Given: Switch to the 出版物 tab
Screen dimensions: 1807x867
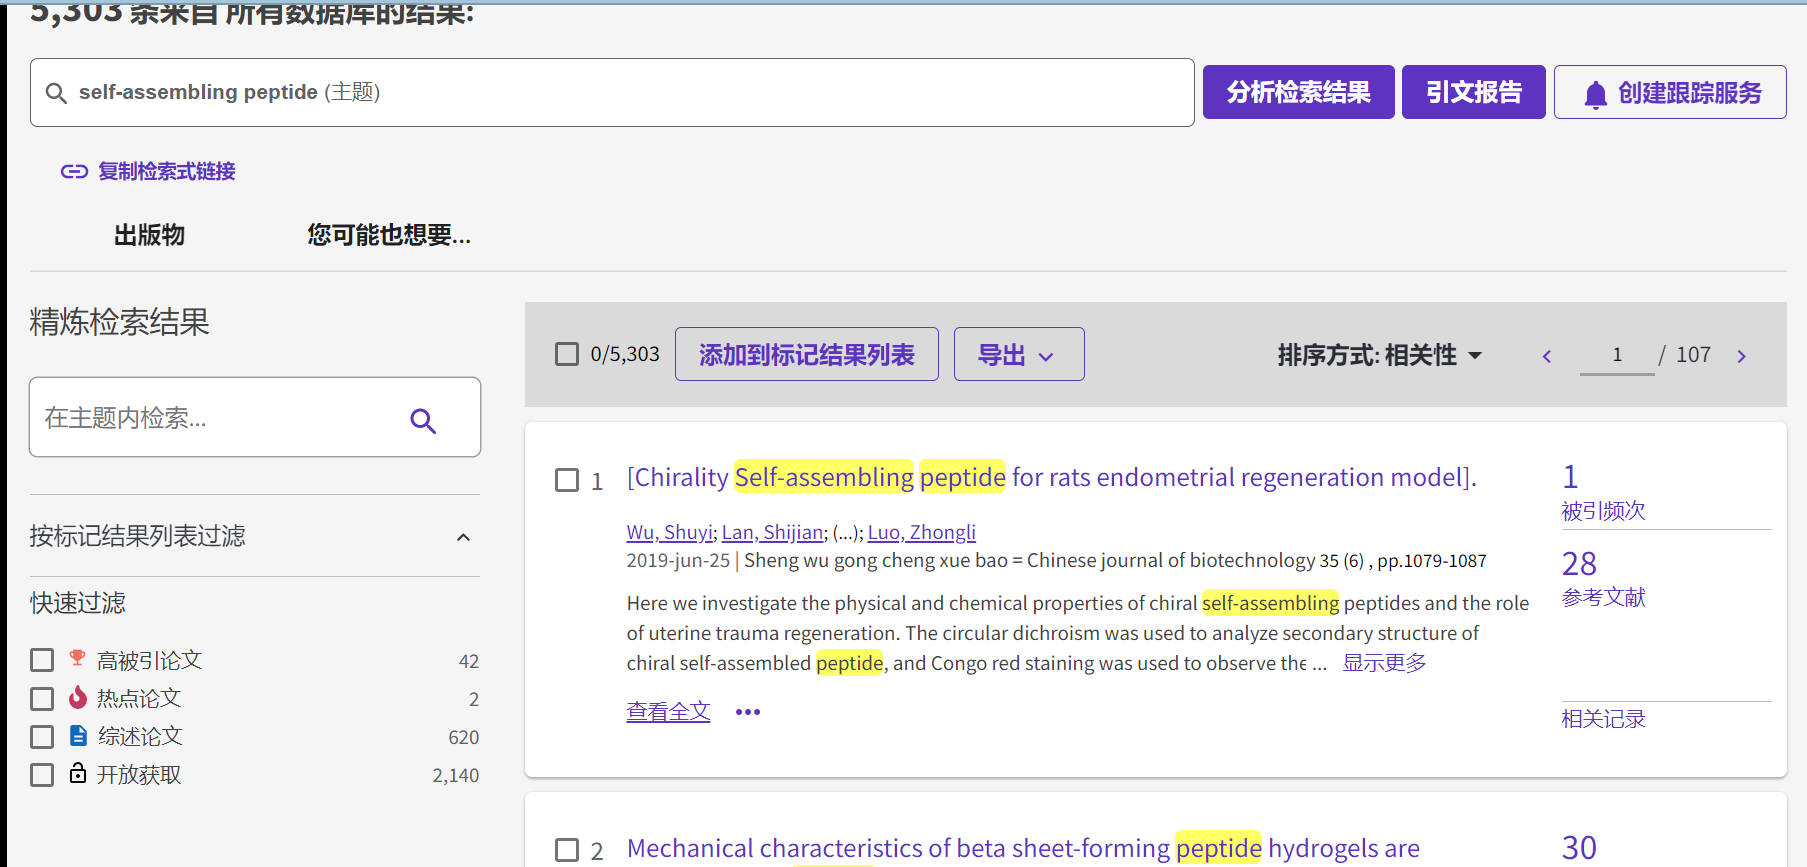Looking at the screenshot, I should coord(149,235).
